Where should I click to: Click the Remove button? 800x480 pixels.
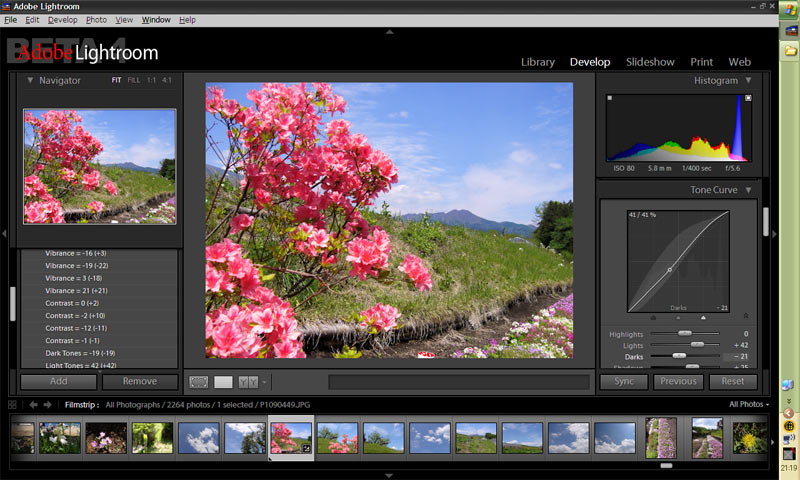(x=140, y=381)
